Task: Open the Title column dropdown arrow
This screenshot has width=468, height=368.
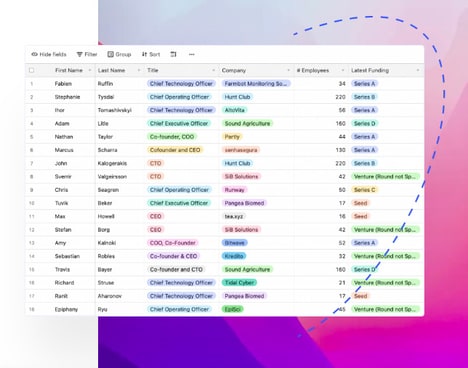Action: click(x=214, y=70)
